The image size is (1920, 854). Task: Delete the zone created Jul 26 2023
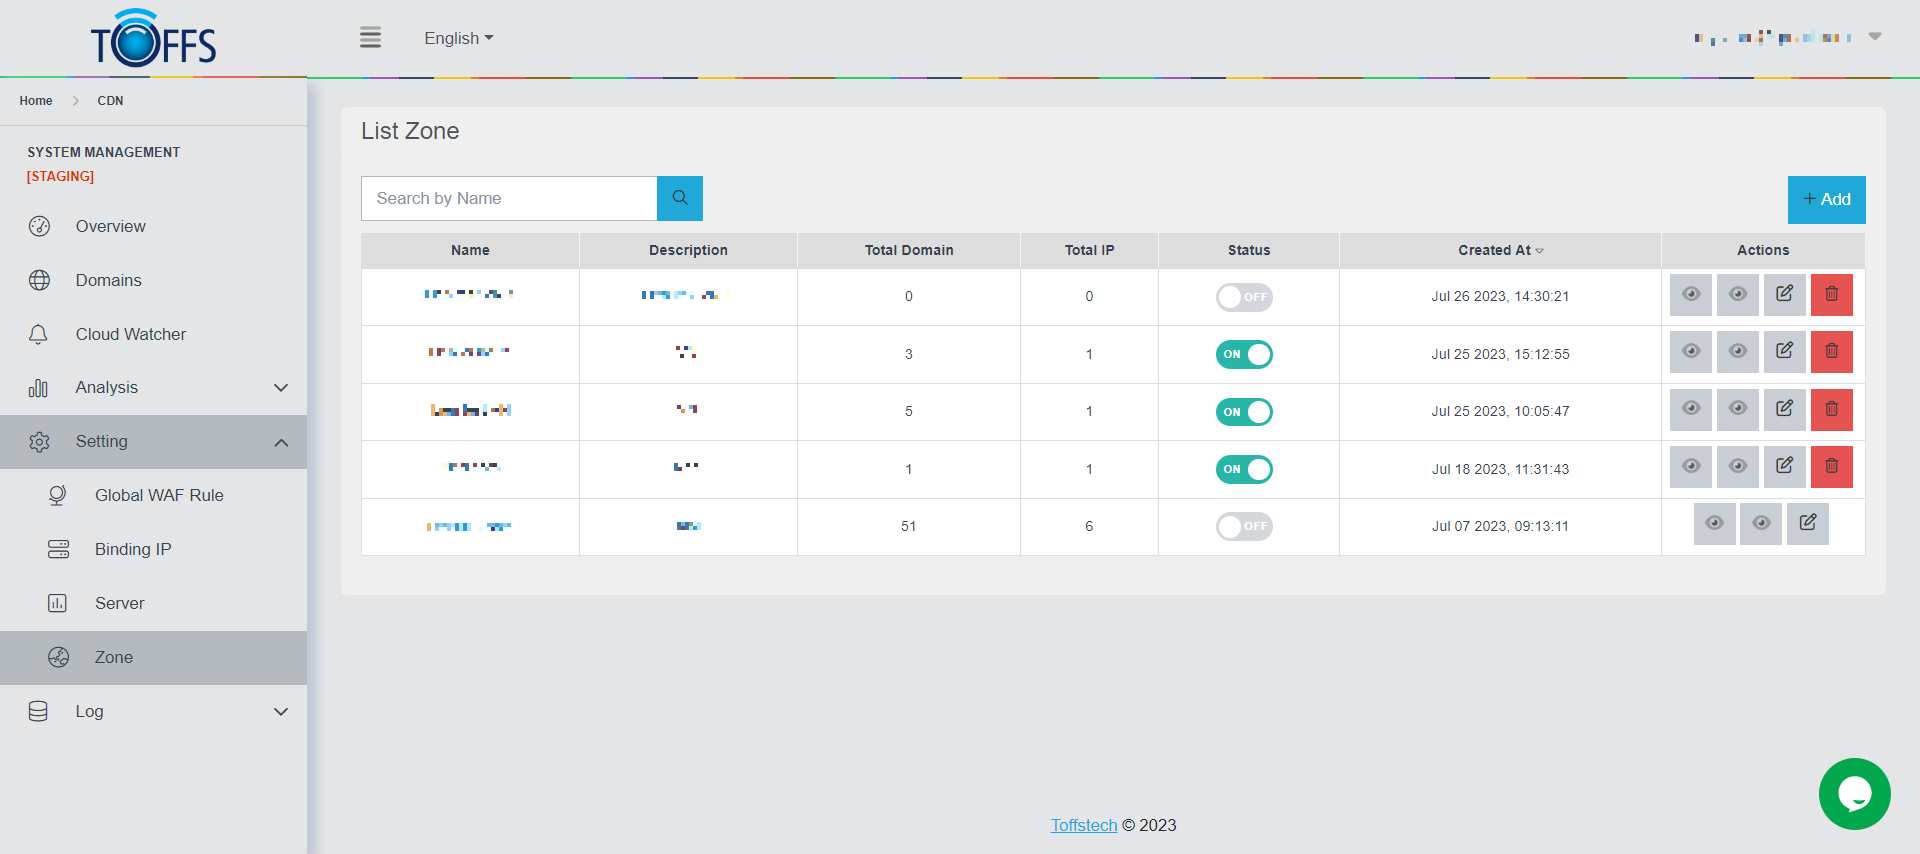(1831, 295)
